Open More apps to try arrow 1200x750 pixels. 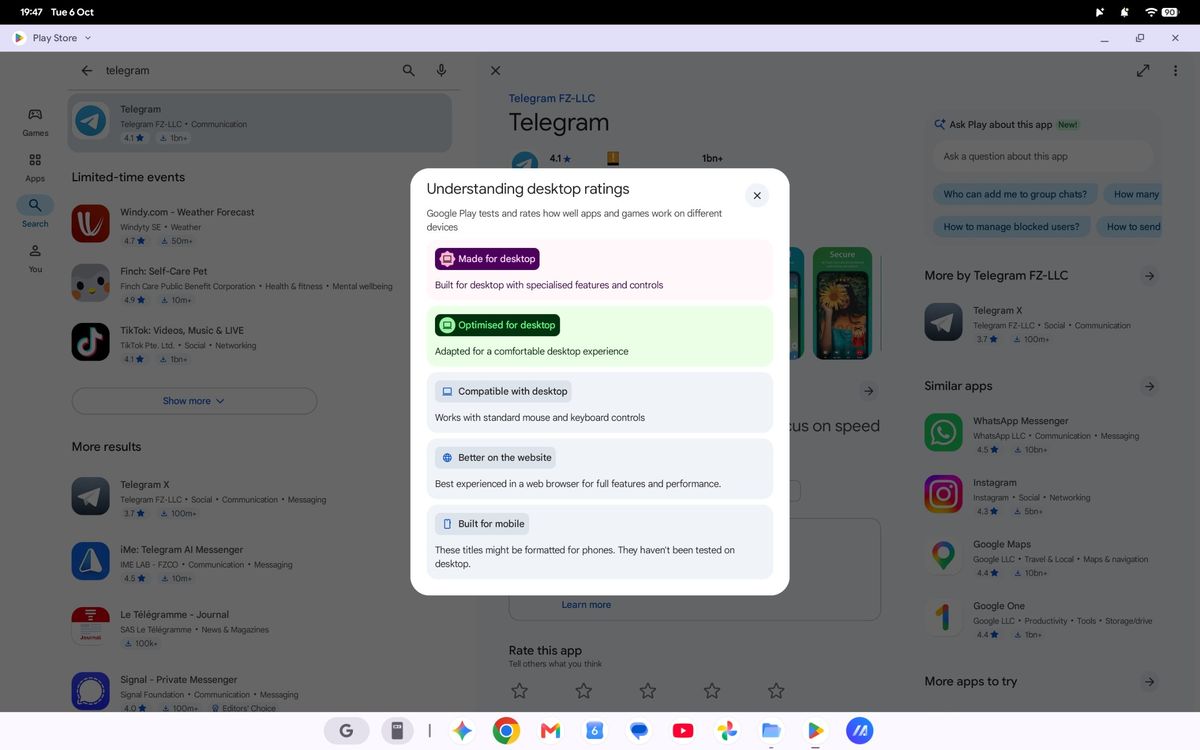[1149, 682]
